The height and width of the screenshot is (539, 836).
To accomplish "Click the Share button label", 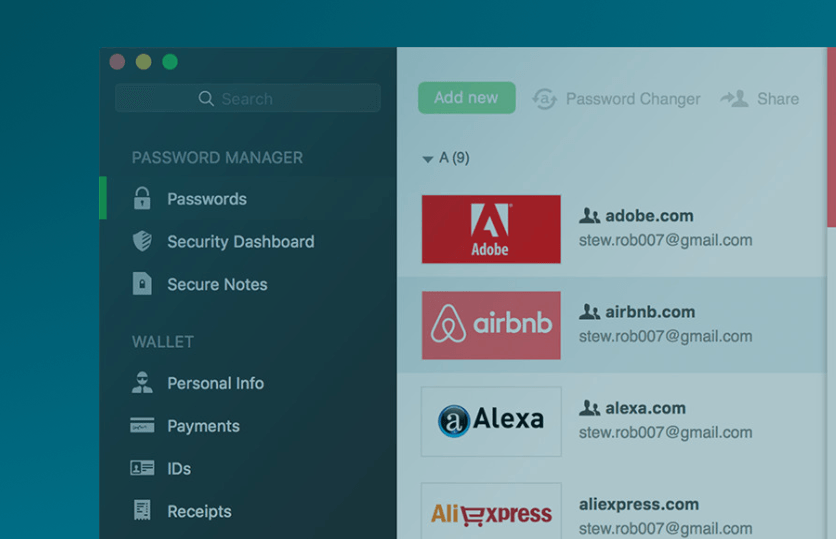I will point(778,99).
